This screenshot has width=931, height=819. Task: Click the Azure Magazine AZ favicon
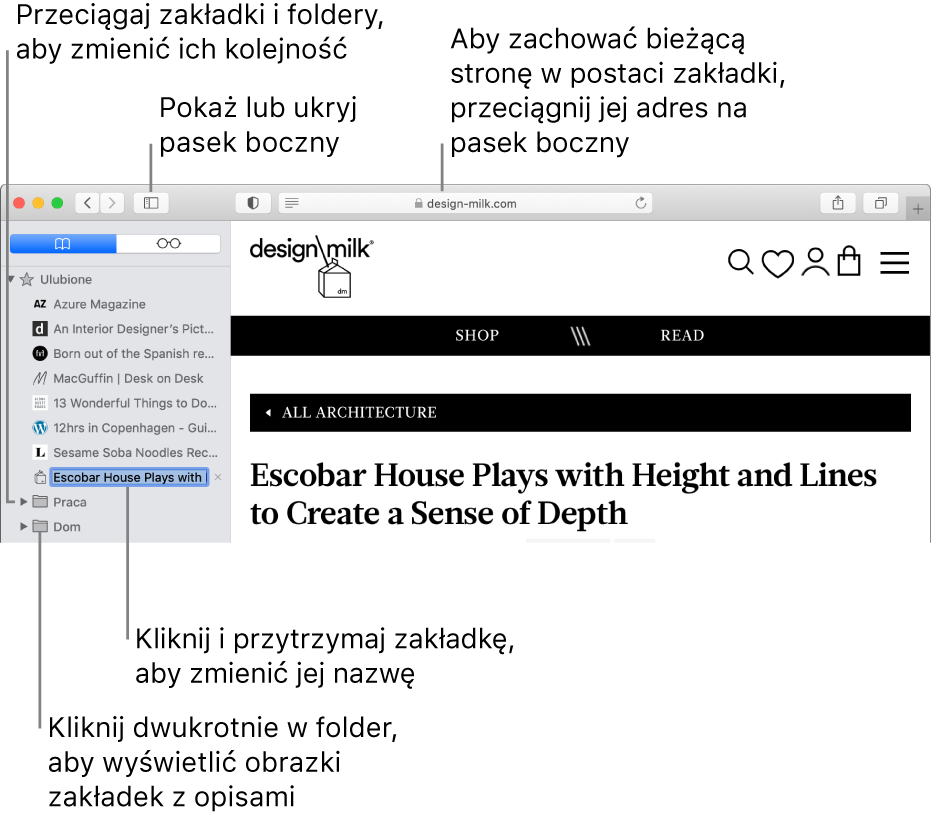click(40, 304)
